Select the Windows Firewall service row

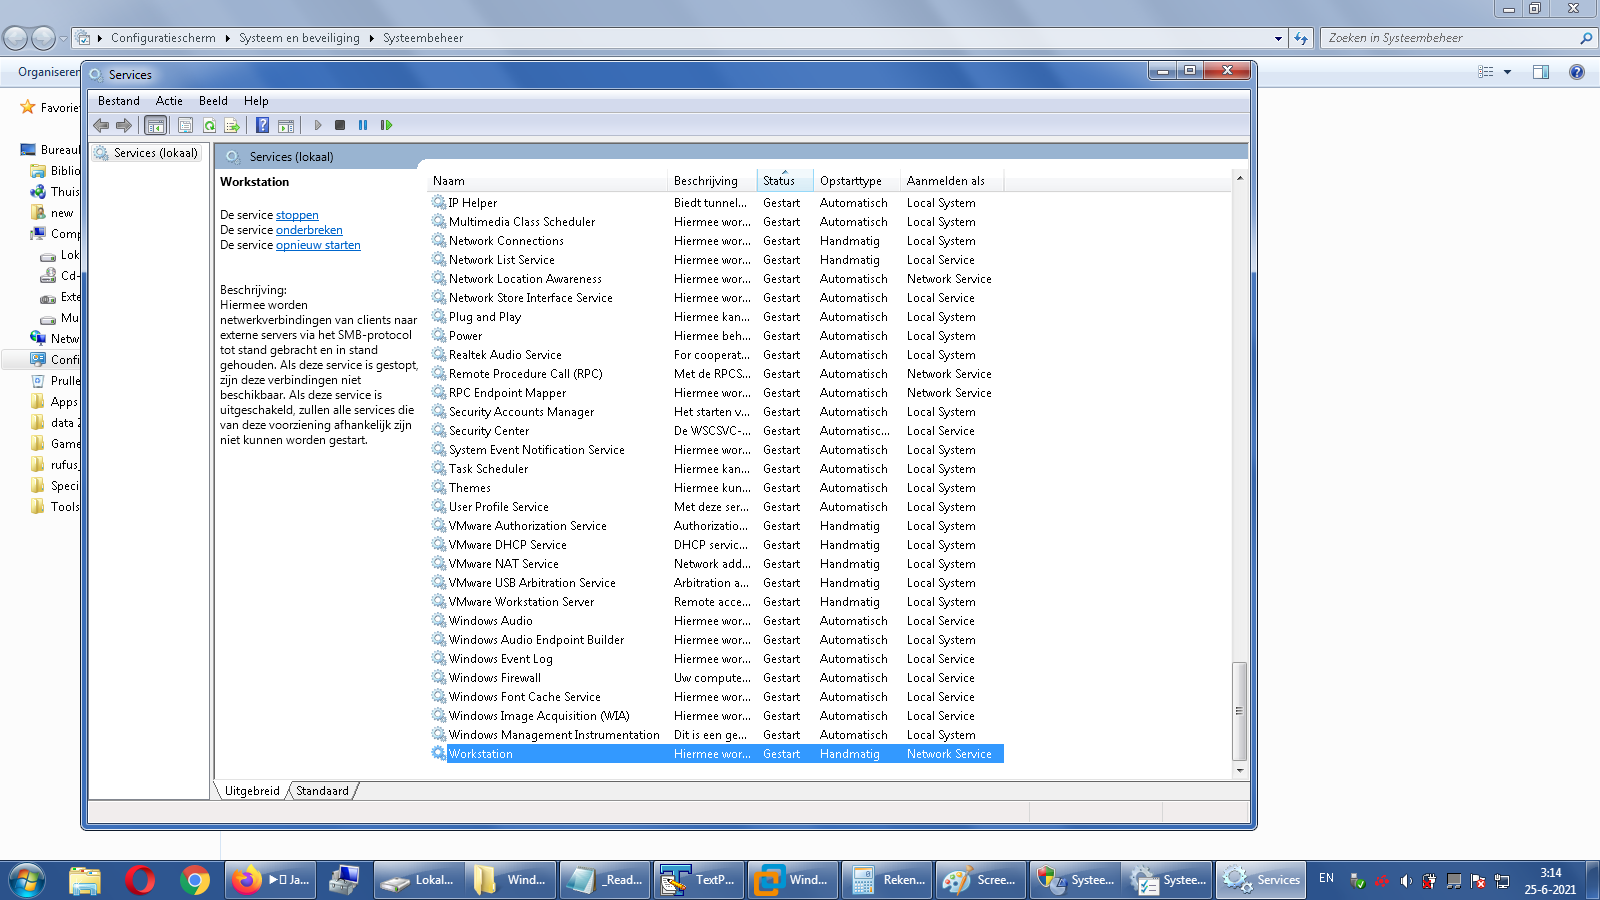494,678
